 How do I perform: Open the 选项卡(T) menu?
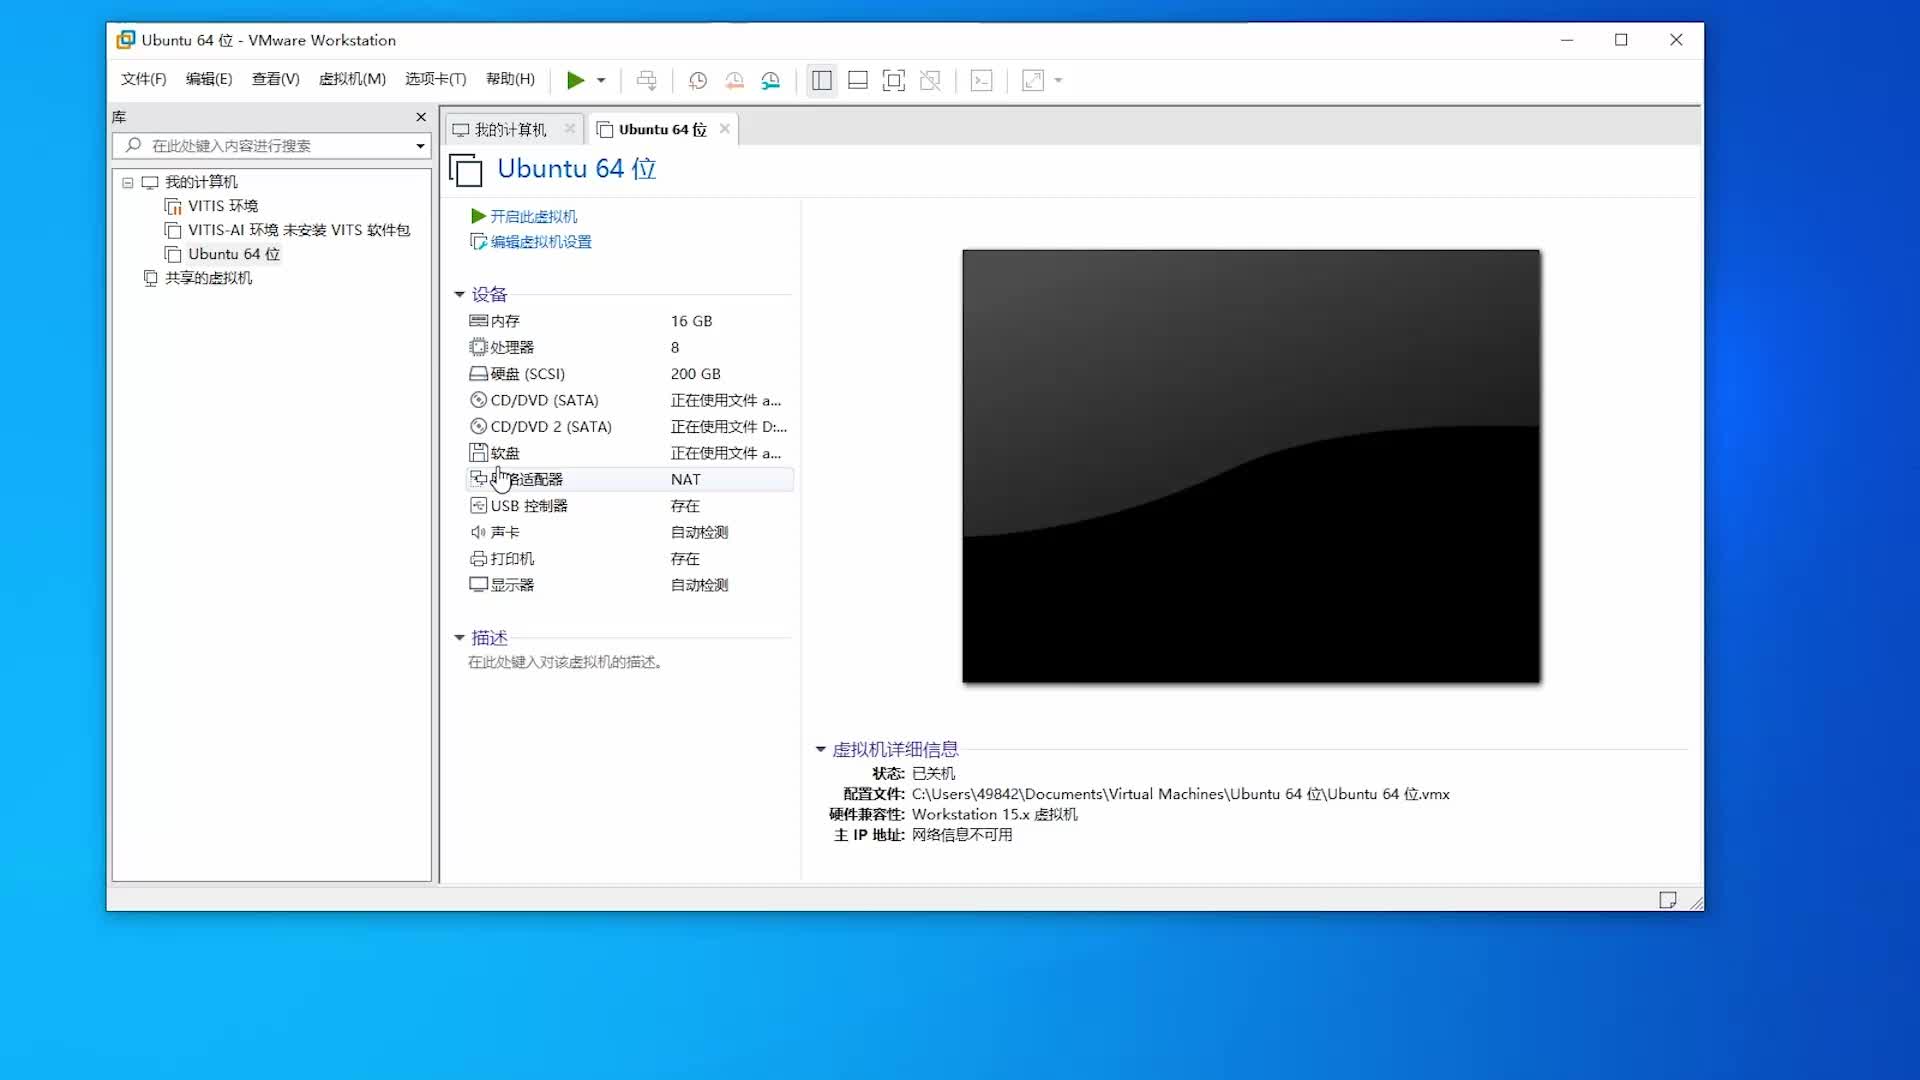(435, 79)
